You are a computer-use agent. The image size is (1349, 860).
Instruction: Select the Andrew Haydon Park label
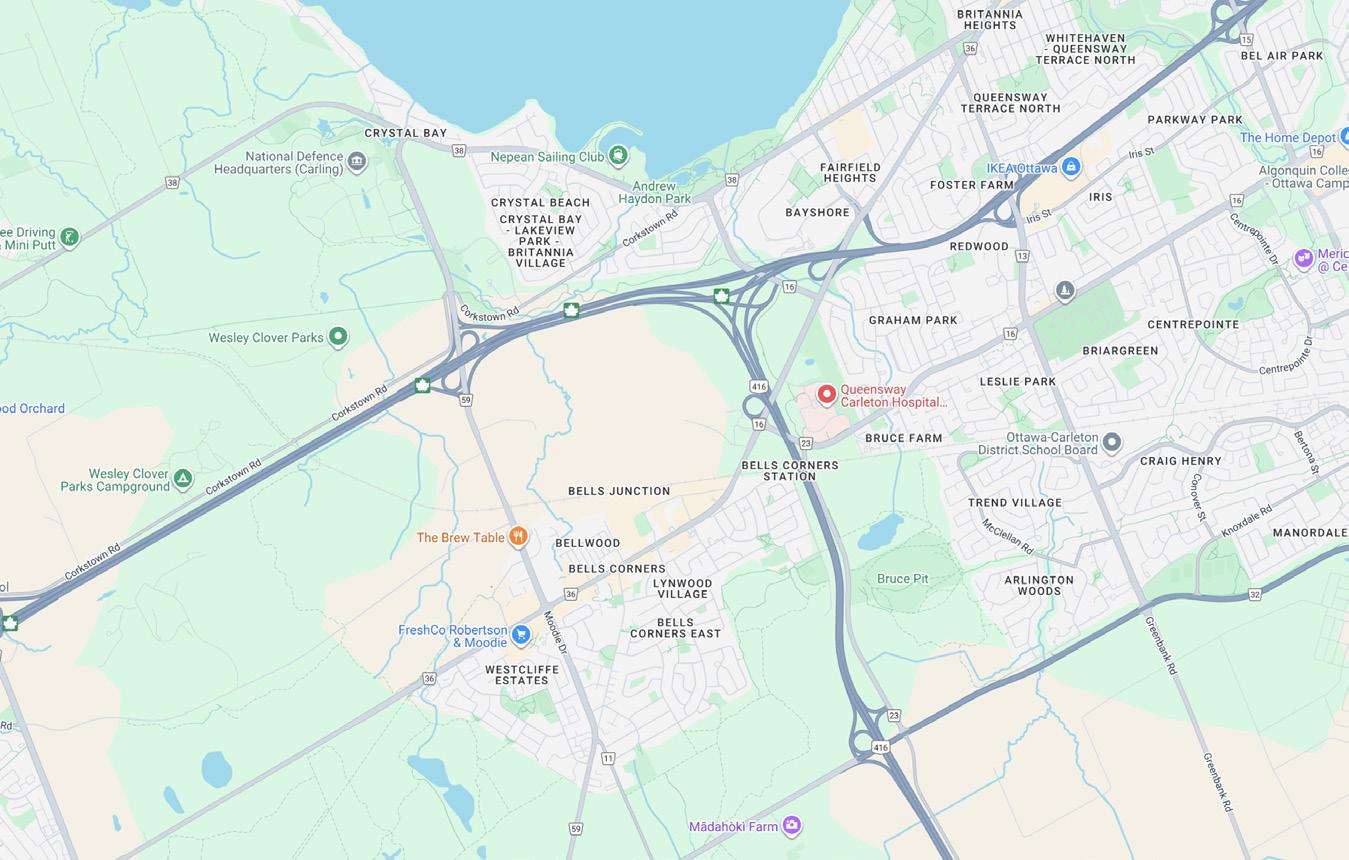click(654, 192)
